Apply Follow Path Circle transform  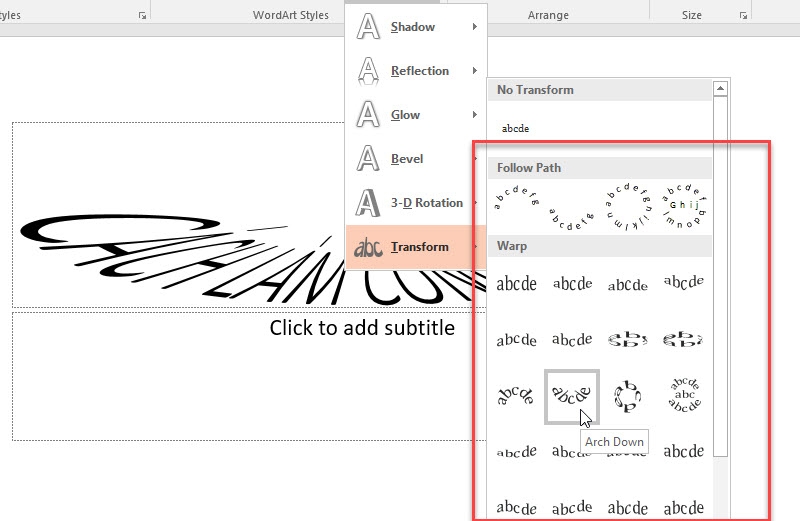(628, 207)
